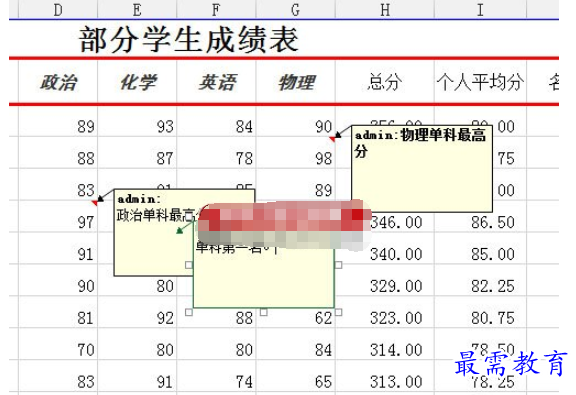
Task: Click the title 部分学生成绩表
Action: click(188, 40)
